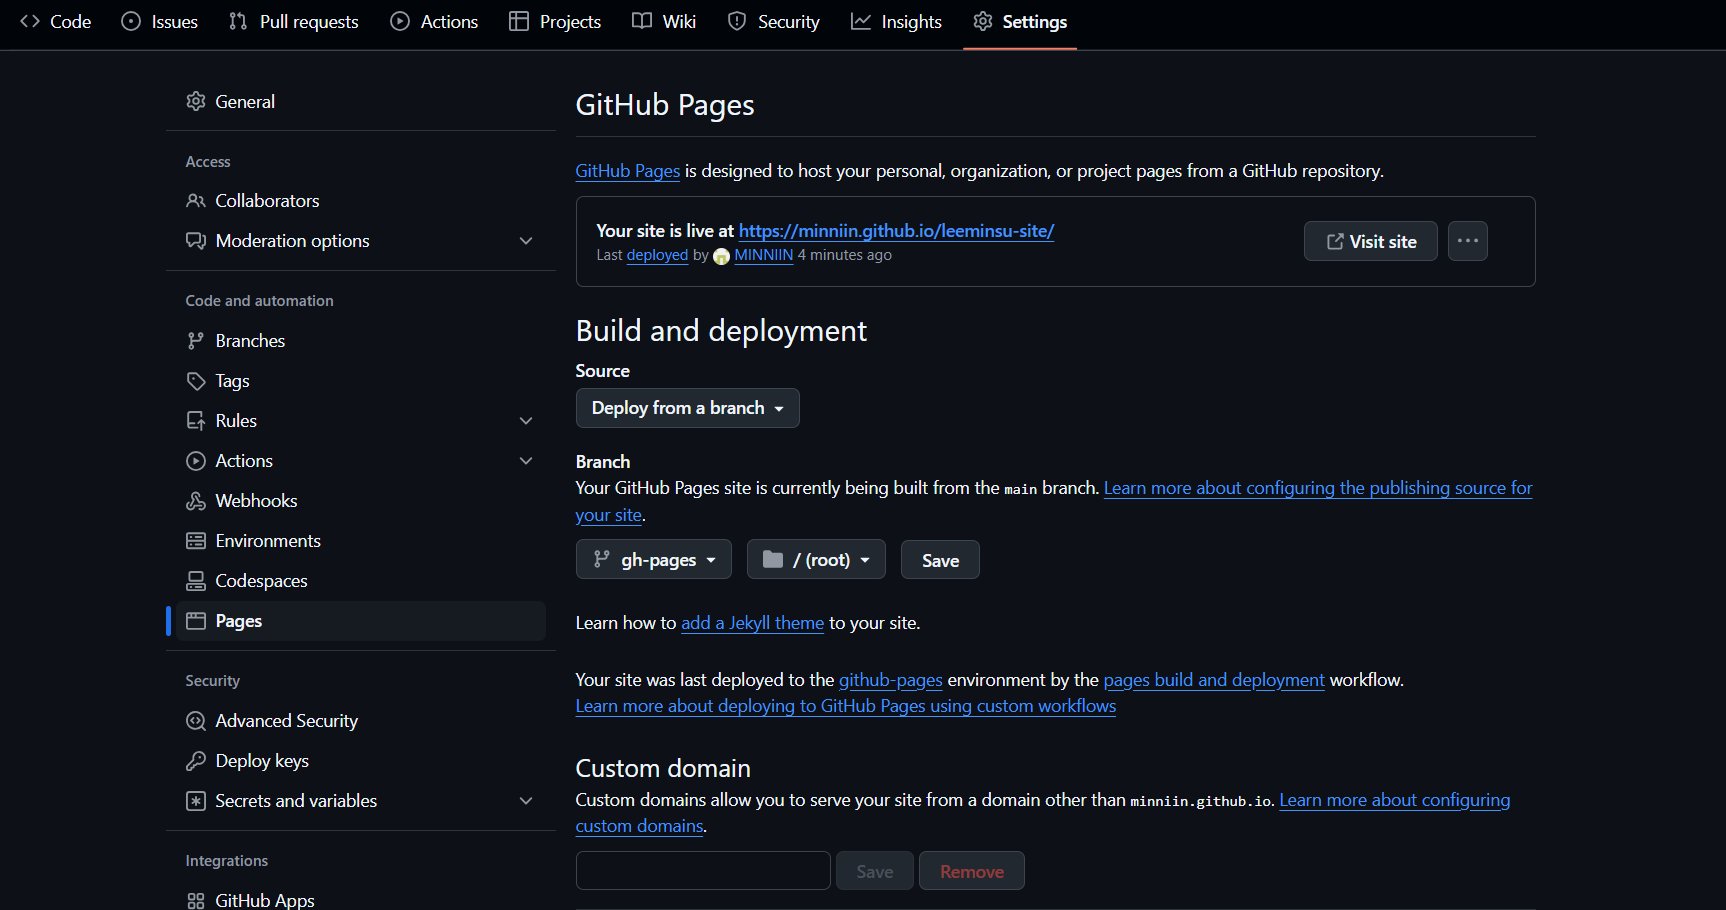Image resolution: width=1726 pixels, height=910 pixels.
Task: Click the Branches git-branch icon in sidebar
Action: coord(196,341)
